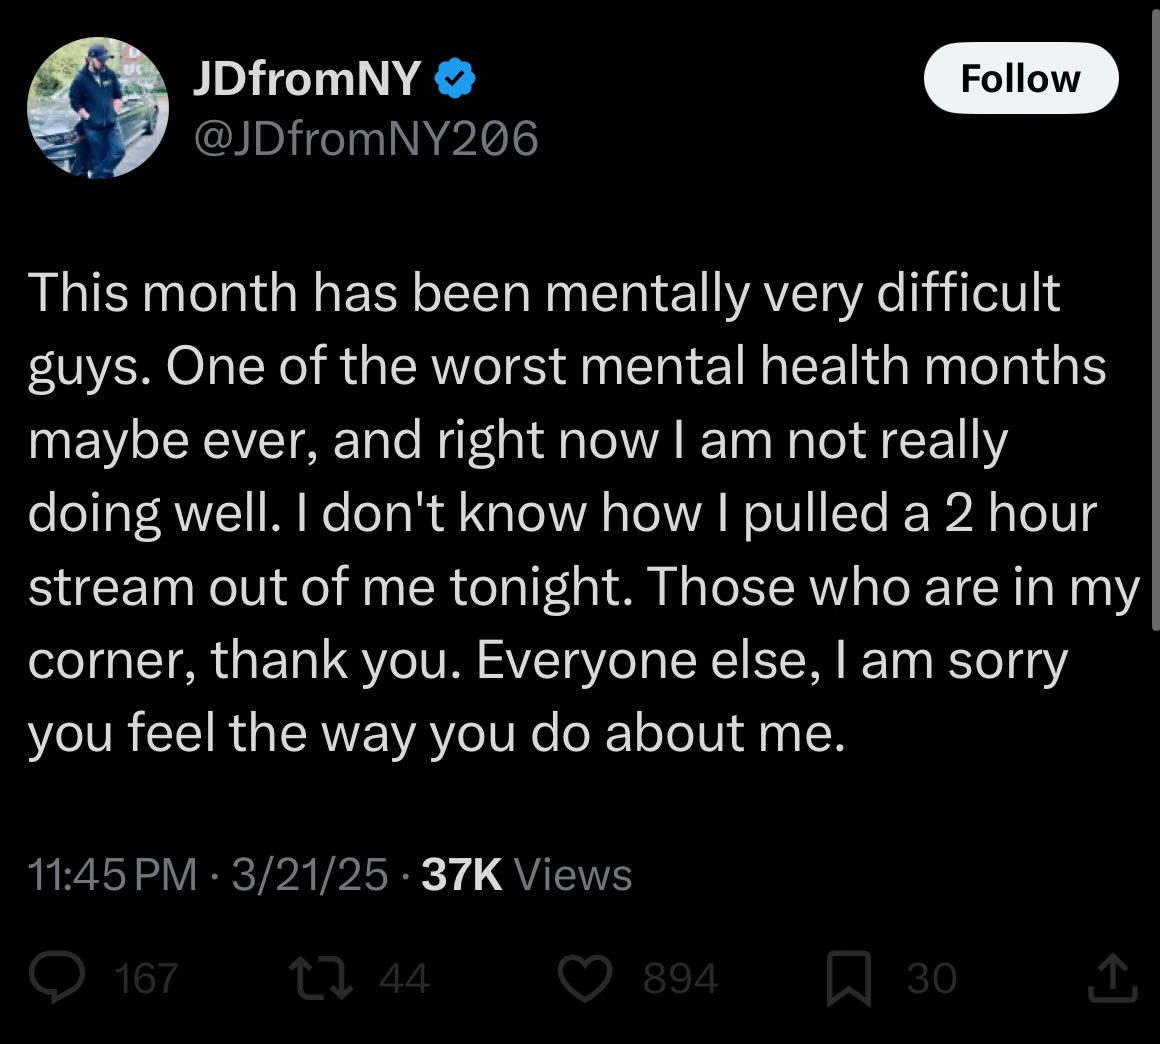Bookmark the post with the bookmark icon
This screenshot has height=1044, width=1160.
click(849, 980)
